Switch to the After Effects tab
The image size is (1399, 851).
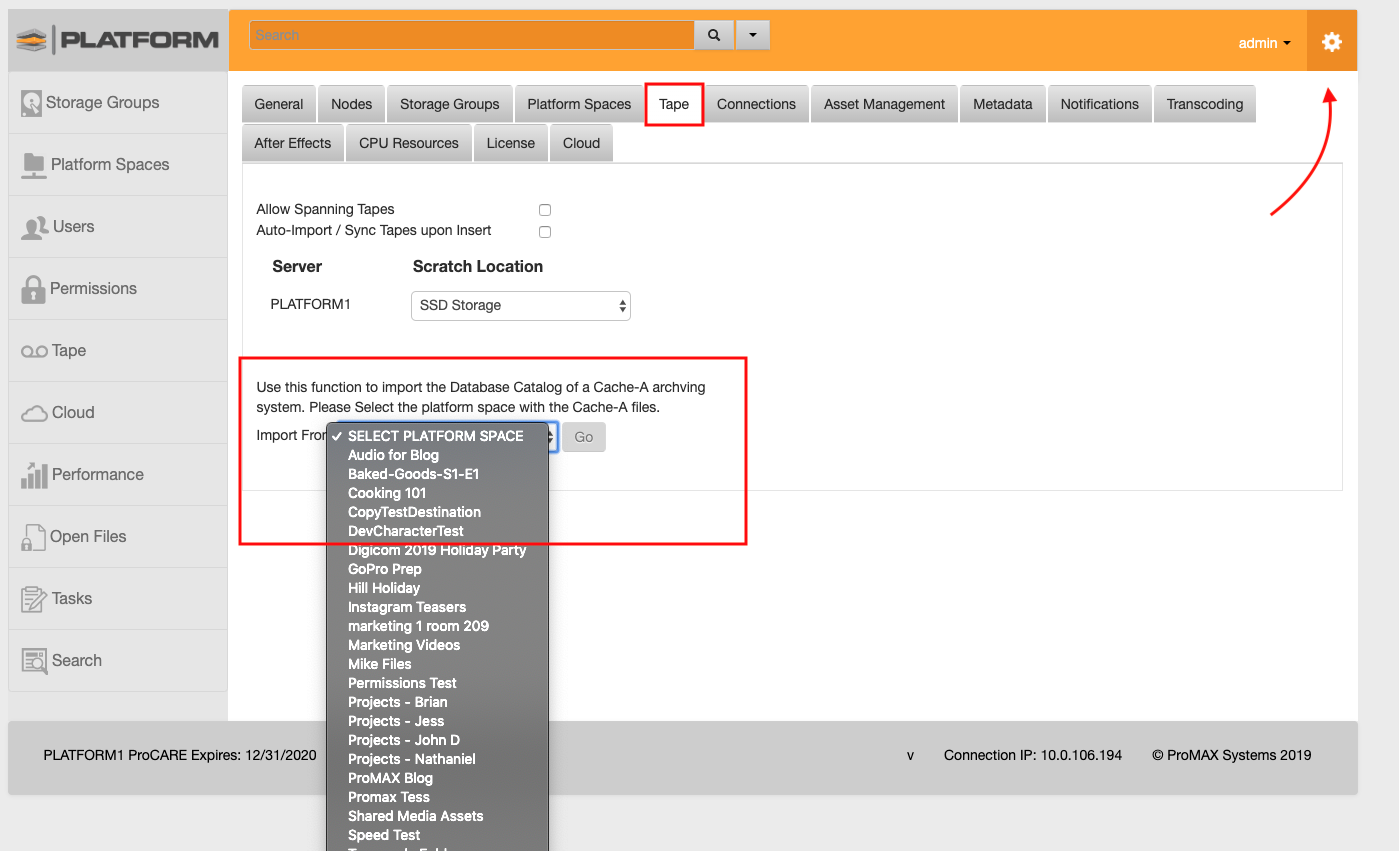[293, 143]
